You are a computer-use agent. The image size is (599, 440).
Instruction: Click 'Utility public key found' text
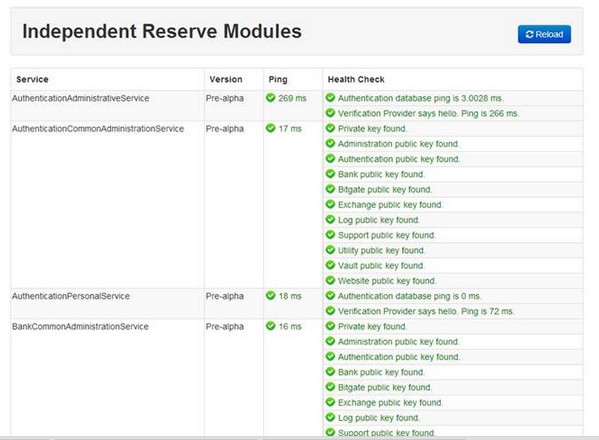point(382,251)
